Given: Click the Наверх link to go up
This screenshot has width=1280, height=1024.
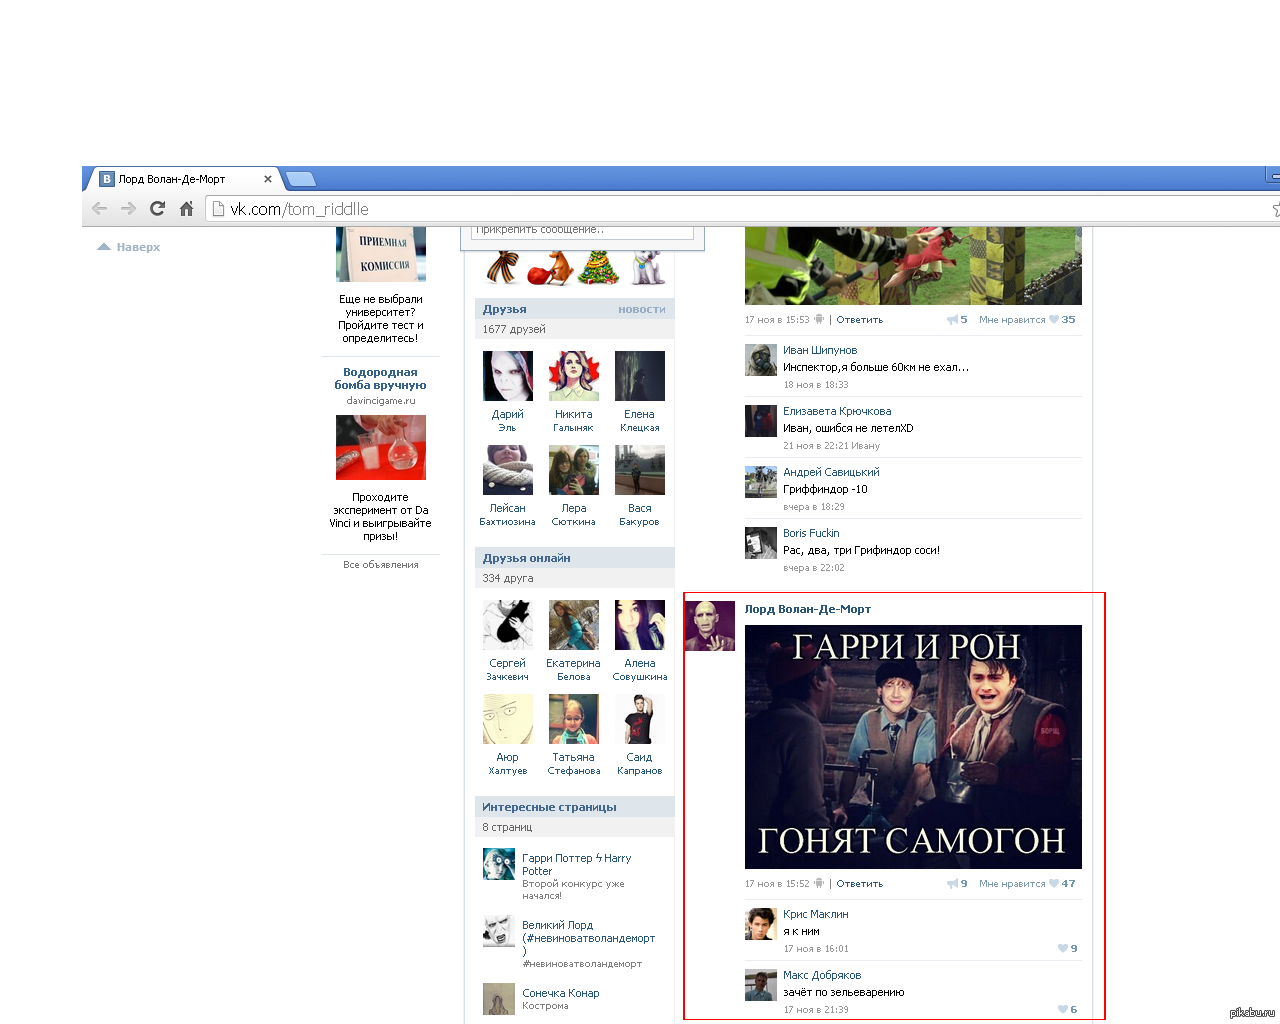Looking at the screenshot, I should pos(129,247).
